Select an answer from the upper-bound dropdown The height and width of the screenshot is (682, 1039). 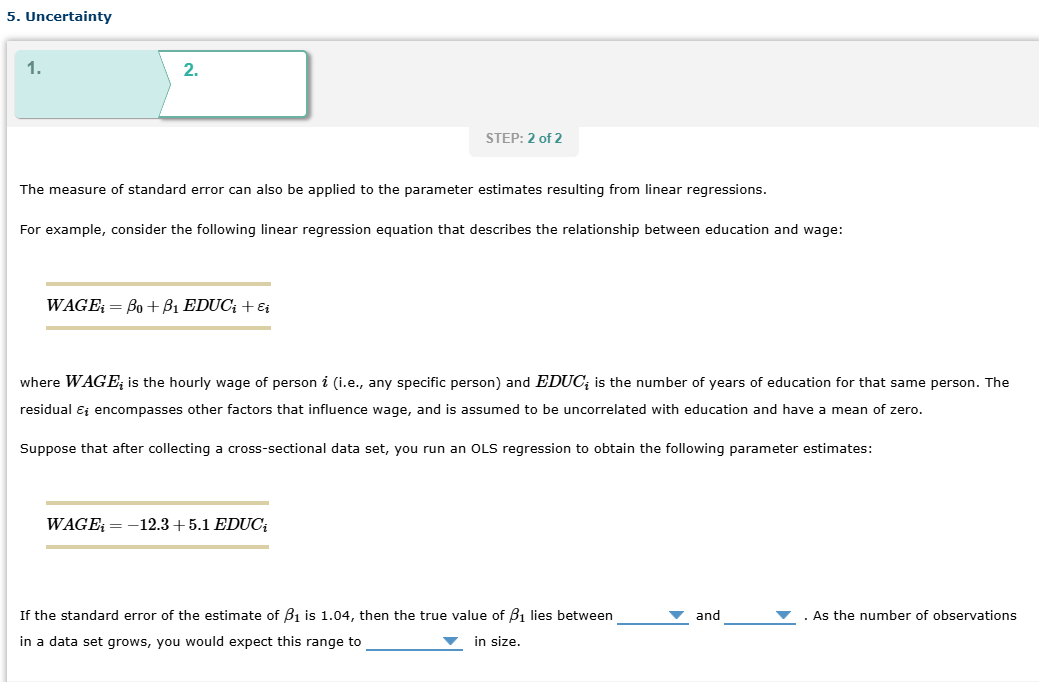coord(758,616)
